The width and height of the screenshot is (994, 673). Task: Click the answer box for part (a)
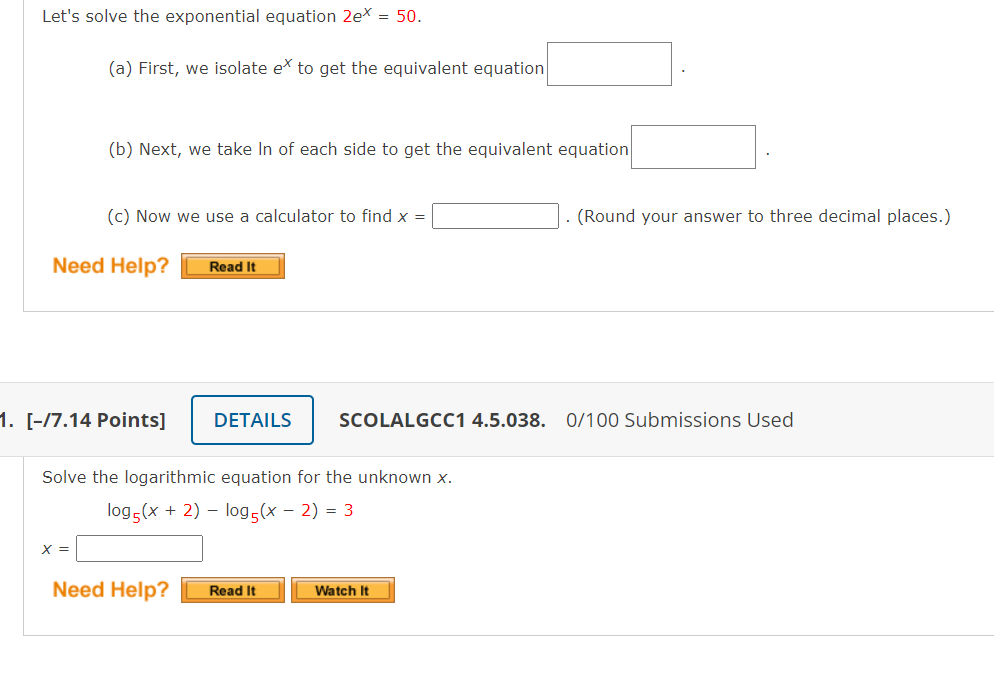click(x=608, y=63)
